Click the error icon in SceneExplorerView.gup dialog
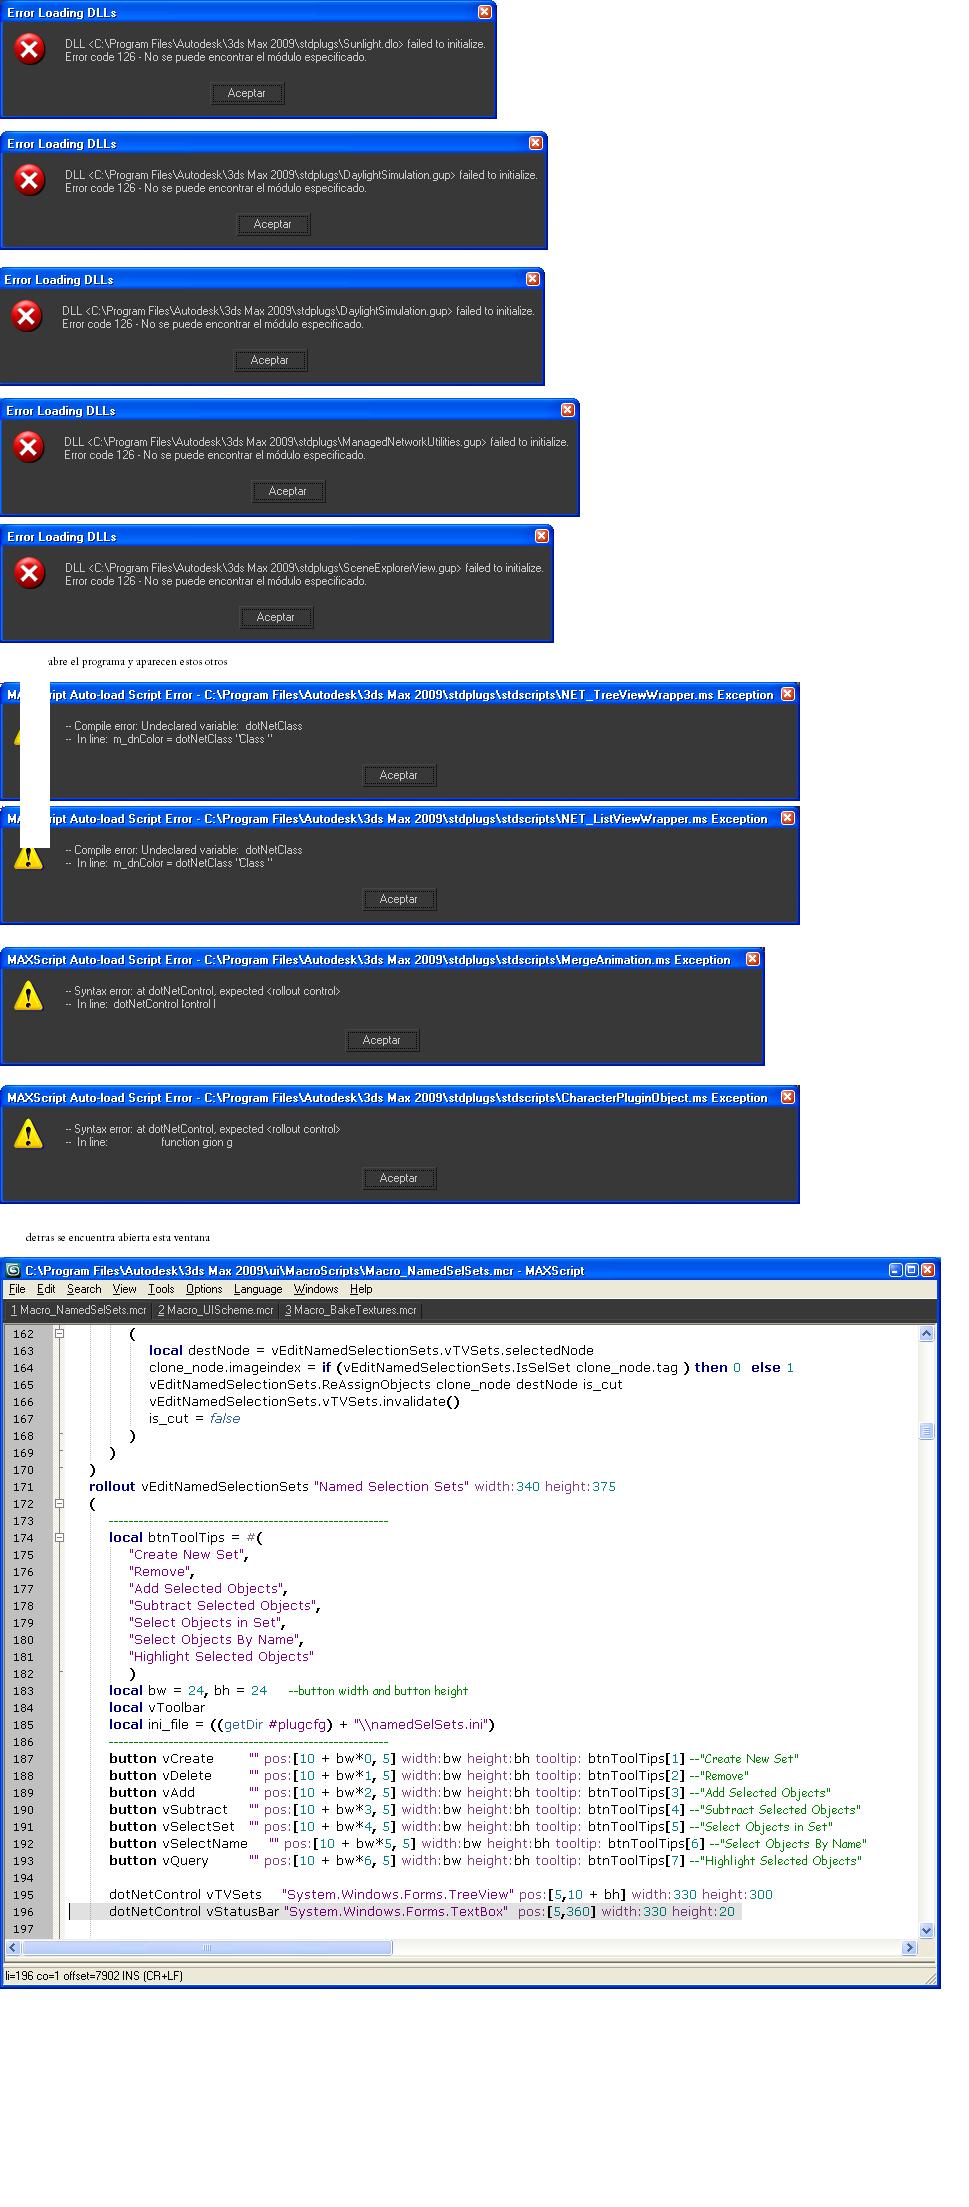969x2207 pixels. tap(30, 573)
